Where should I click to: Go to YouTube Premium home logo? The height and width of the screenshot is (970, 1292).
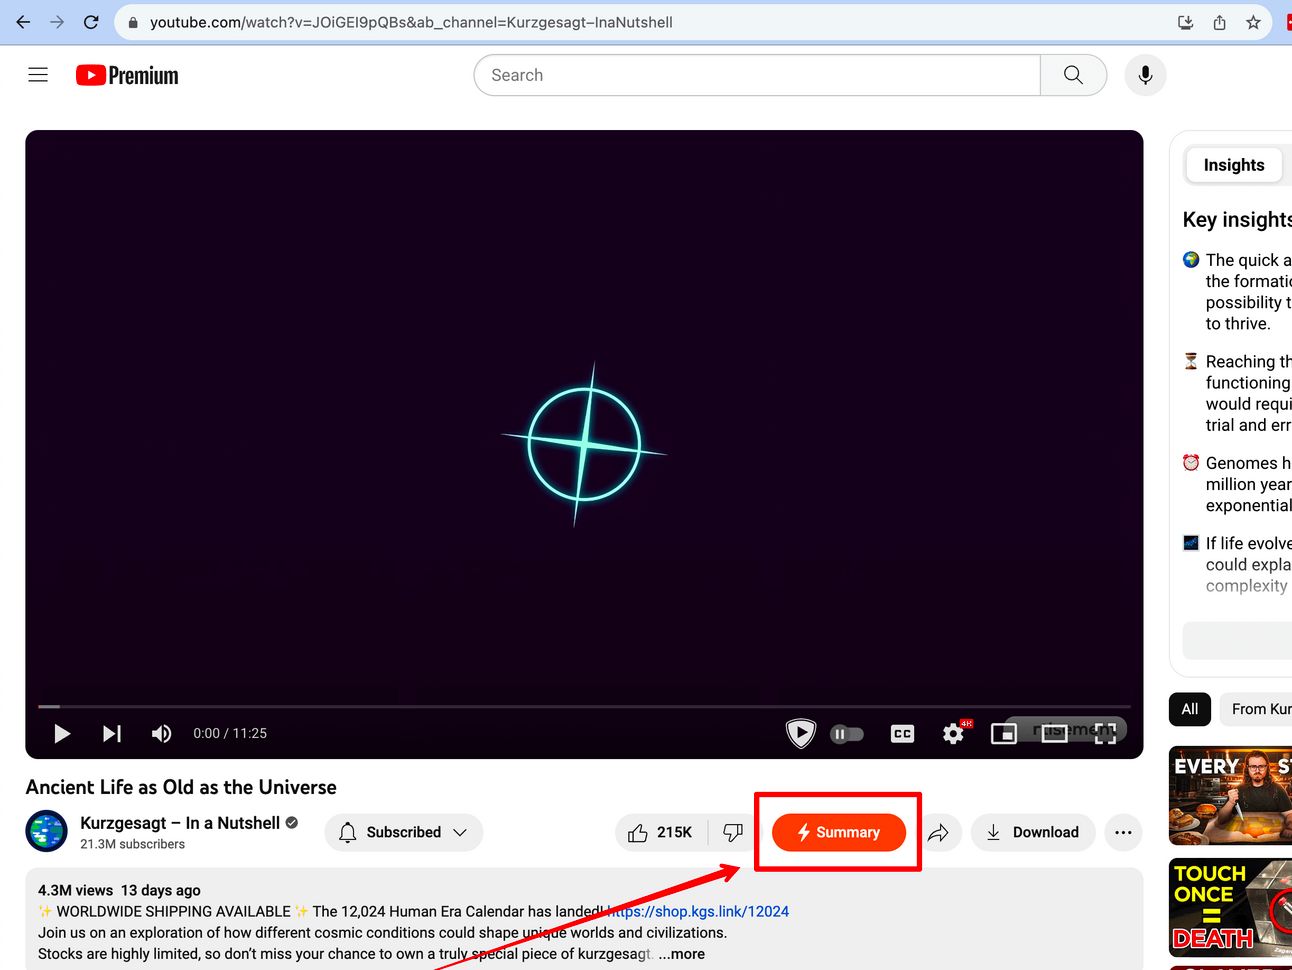127,75
